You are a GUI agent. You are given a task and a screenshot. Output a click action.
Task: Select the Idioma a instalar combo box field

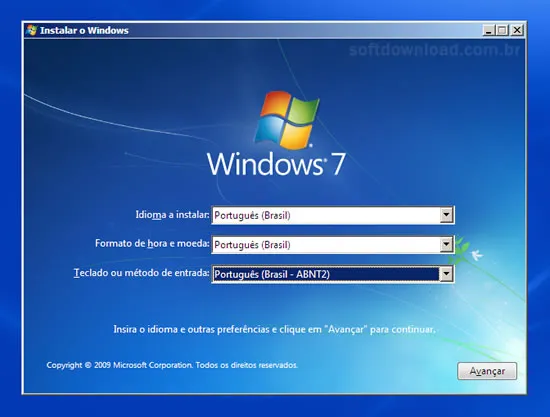coord(333,215)
